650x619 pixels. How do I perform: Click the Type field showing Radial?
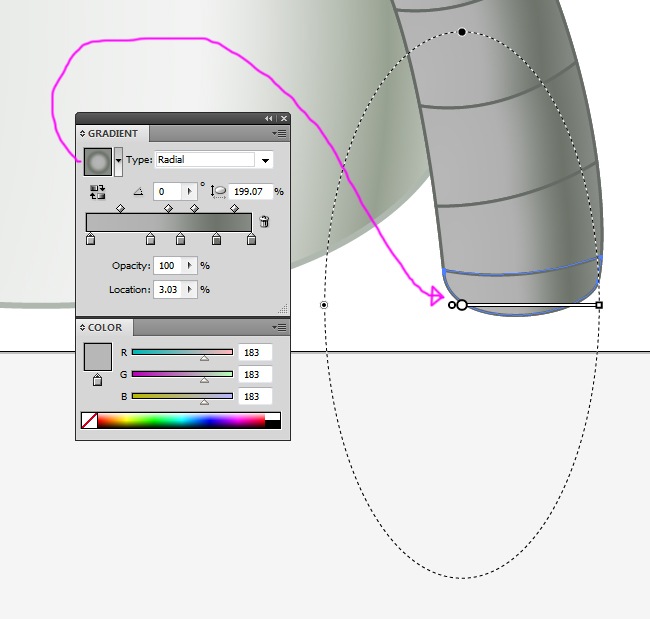coord(205,160)
